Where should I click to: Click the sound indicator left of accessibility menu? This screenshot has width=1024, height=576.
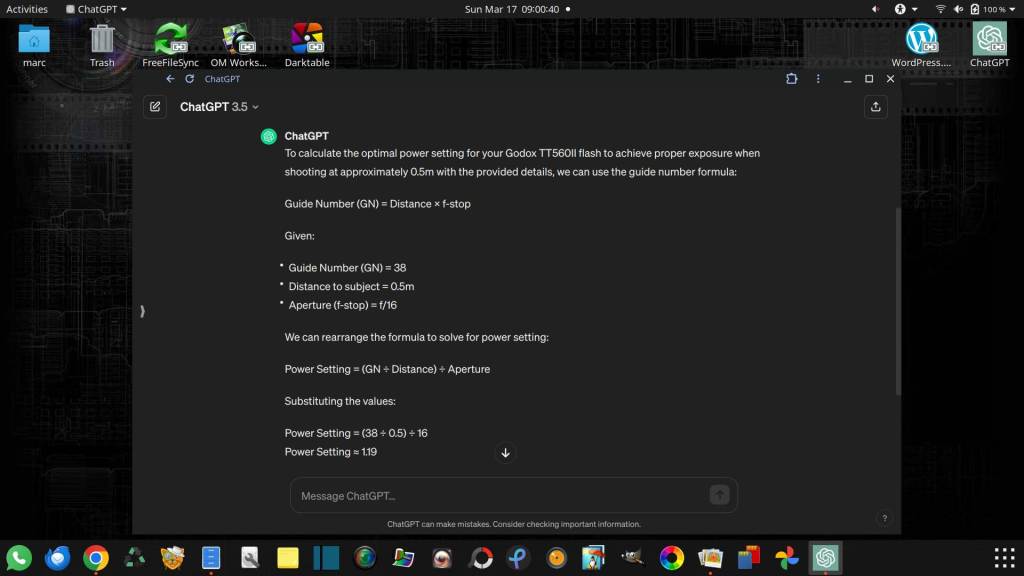(875, 9)
